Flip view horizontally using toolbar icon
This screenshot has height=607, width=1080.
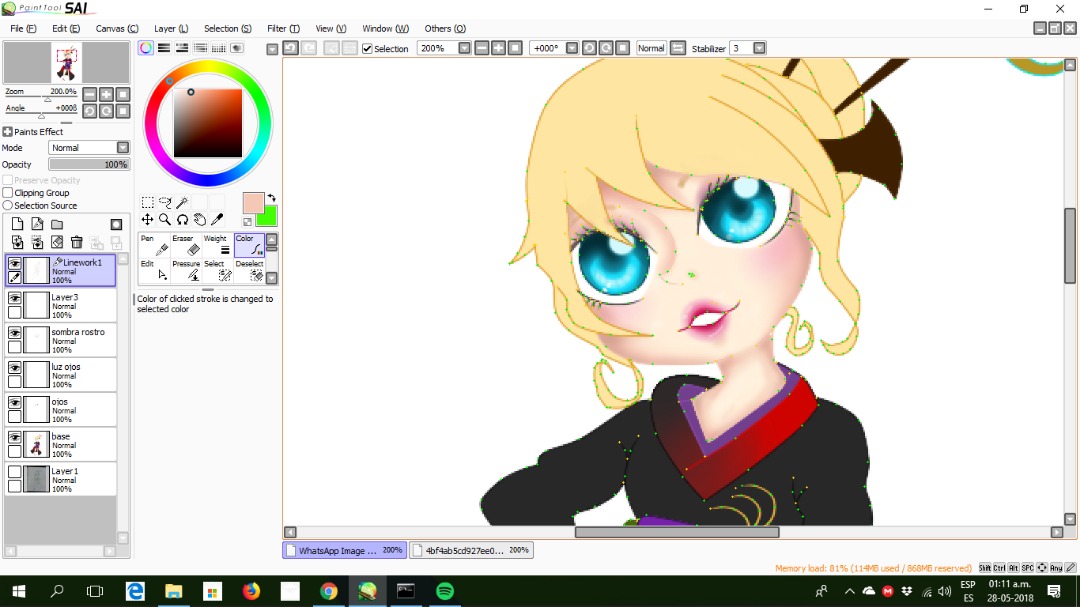pos(678,48)
